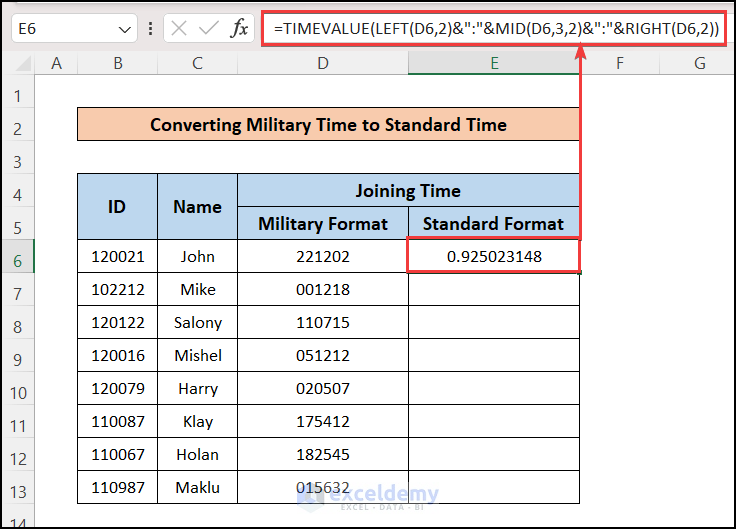Select column A header

click(x=56, y=63)
